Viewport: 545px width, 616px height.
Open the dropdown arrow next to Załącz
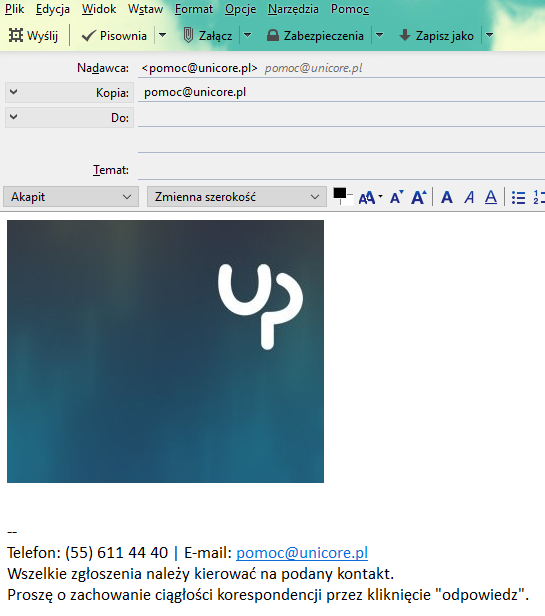click(248, 35)
